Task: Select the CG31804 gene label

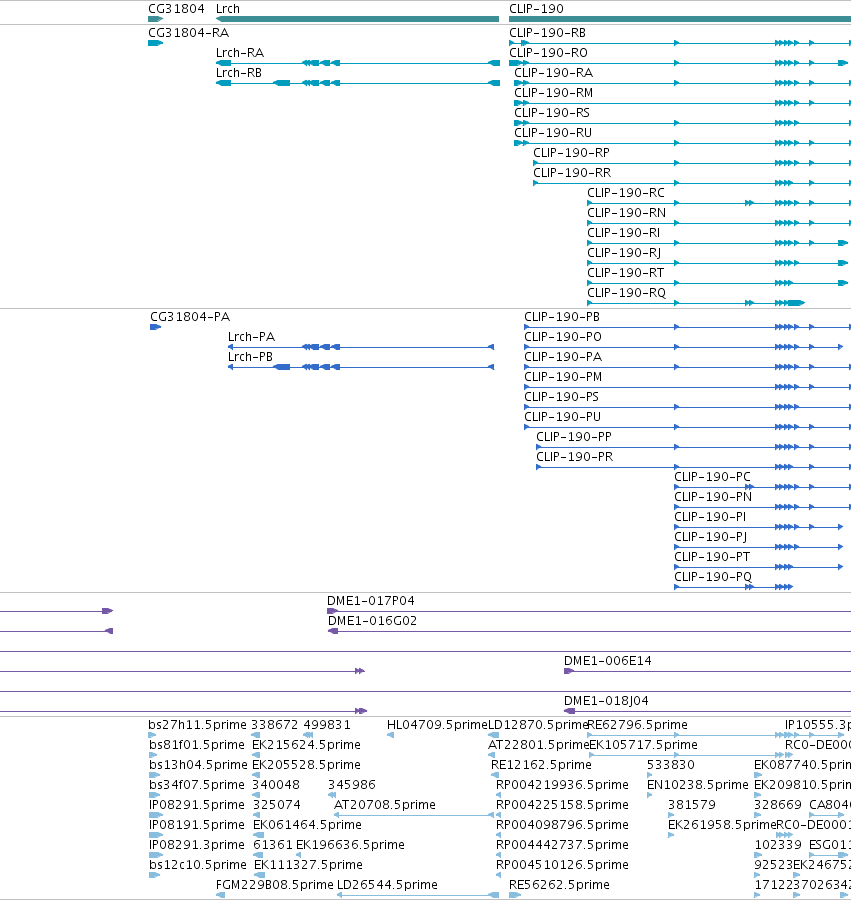Action: pos(176,9)
